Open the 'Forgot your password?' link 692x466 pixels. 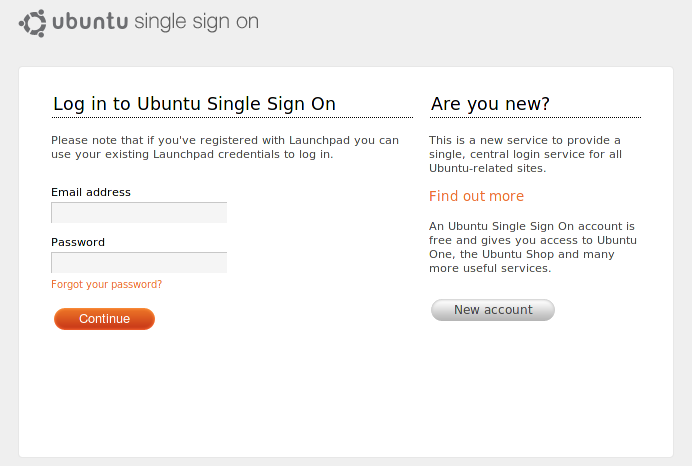pos(106,284)
